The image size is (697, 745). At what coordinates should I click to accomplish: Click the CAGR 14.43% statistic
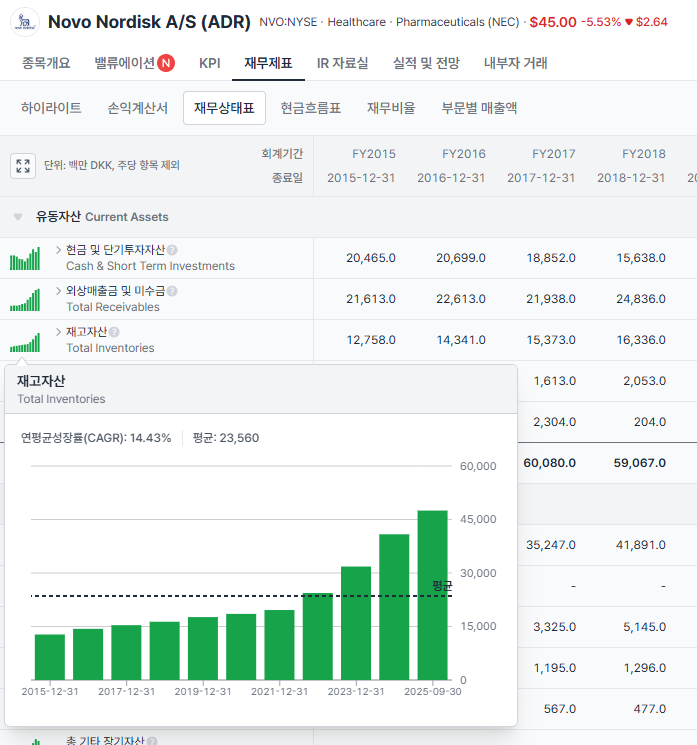click(96, 438)
